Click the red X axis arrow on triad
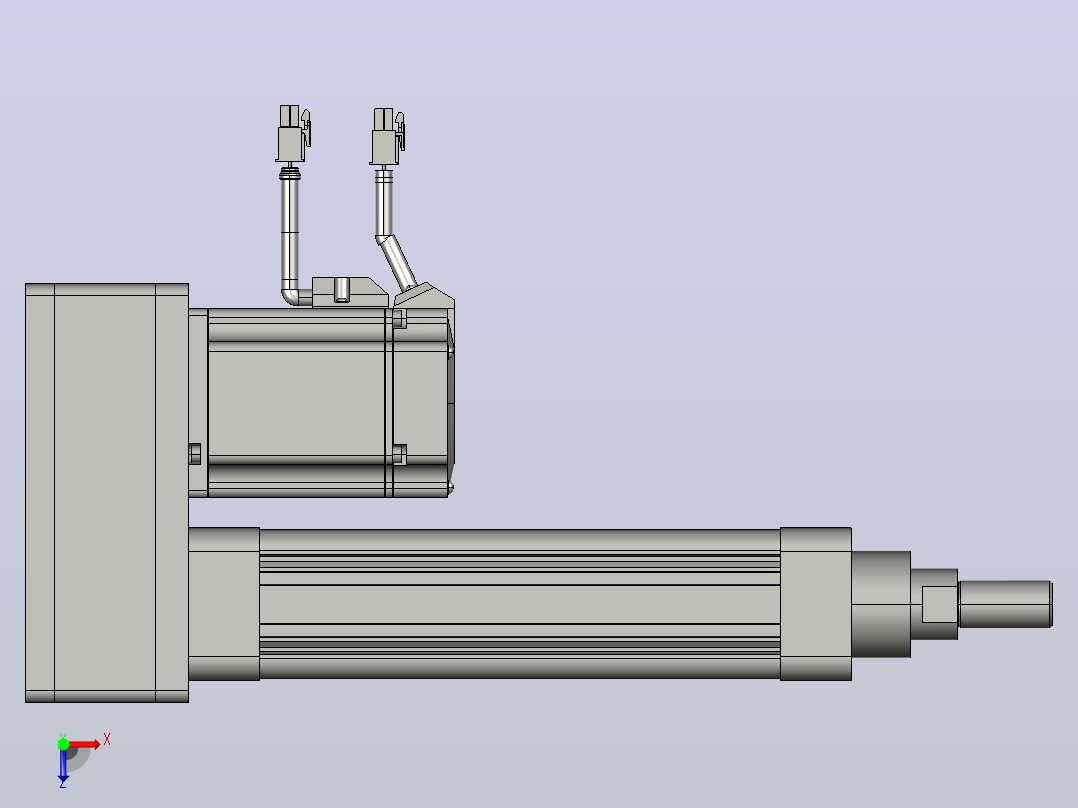 click(x=86, y=744)
